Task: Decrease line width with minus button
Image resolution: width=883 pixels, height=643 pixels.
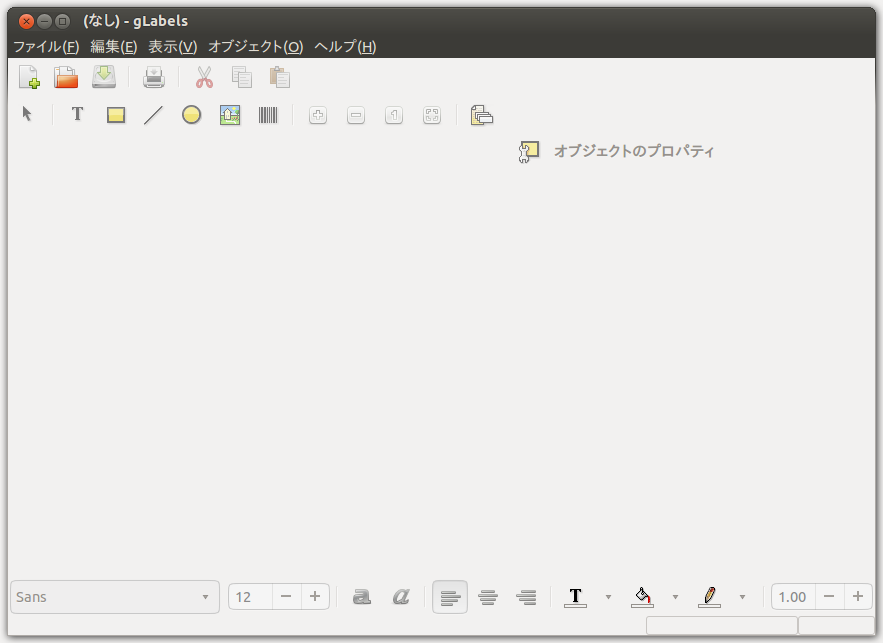Action: coord(829,597)
